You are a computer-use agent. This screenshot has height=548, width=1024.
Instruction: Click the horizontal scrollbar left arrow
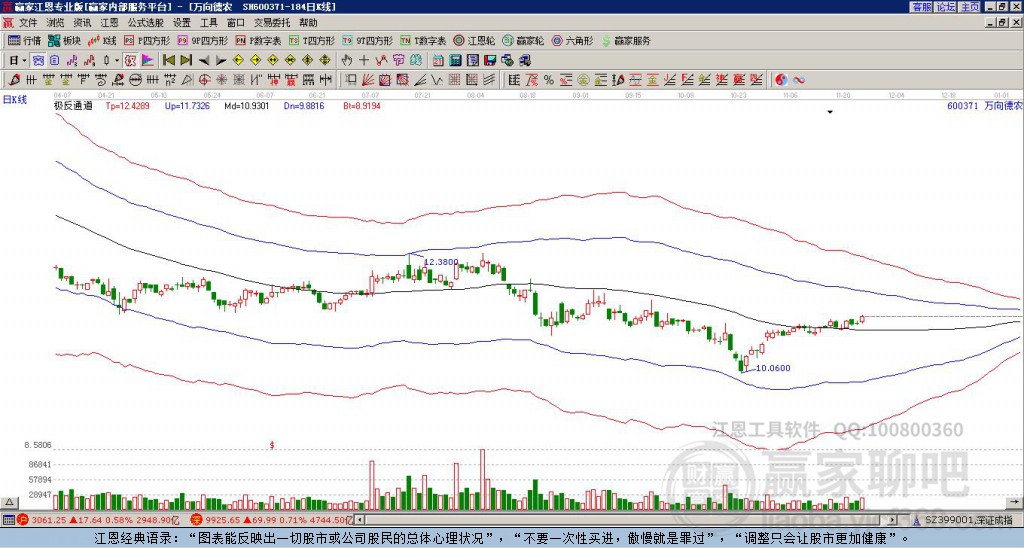click(x=360, y=520)
